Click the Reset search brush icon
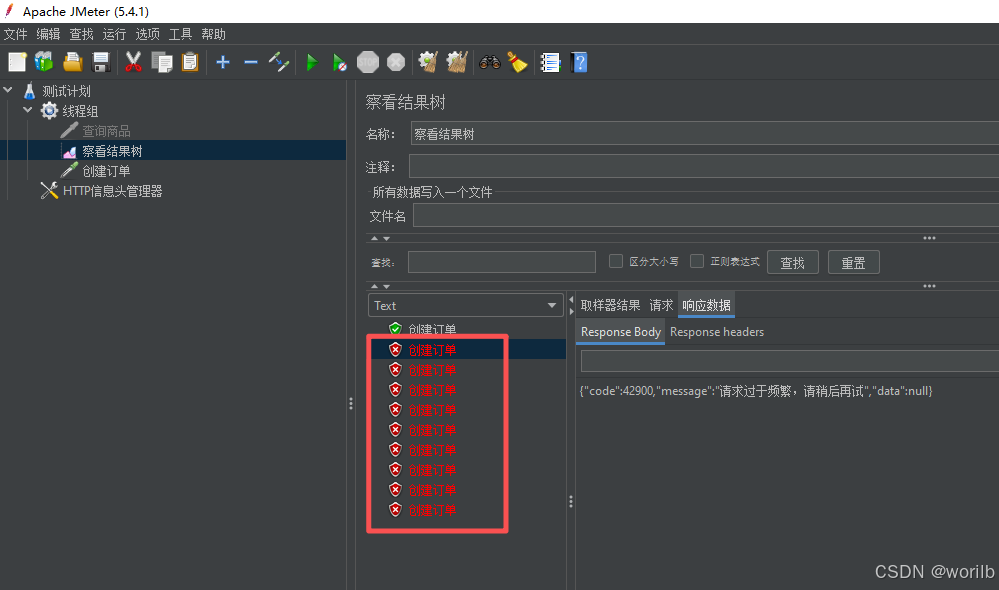 (x=517, y=62)
